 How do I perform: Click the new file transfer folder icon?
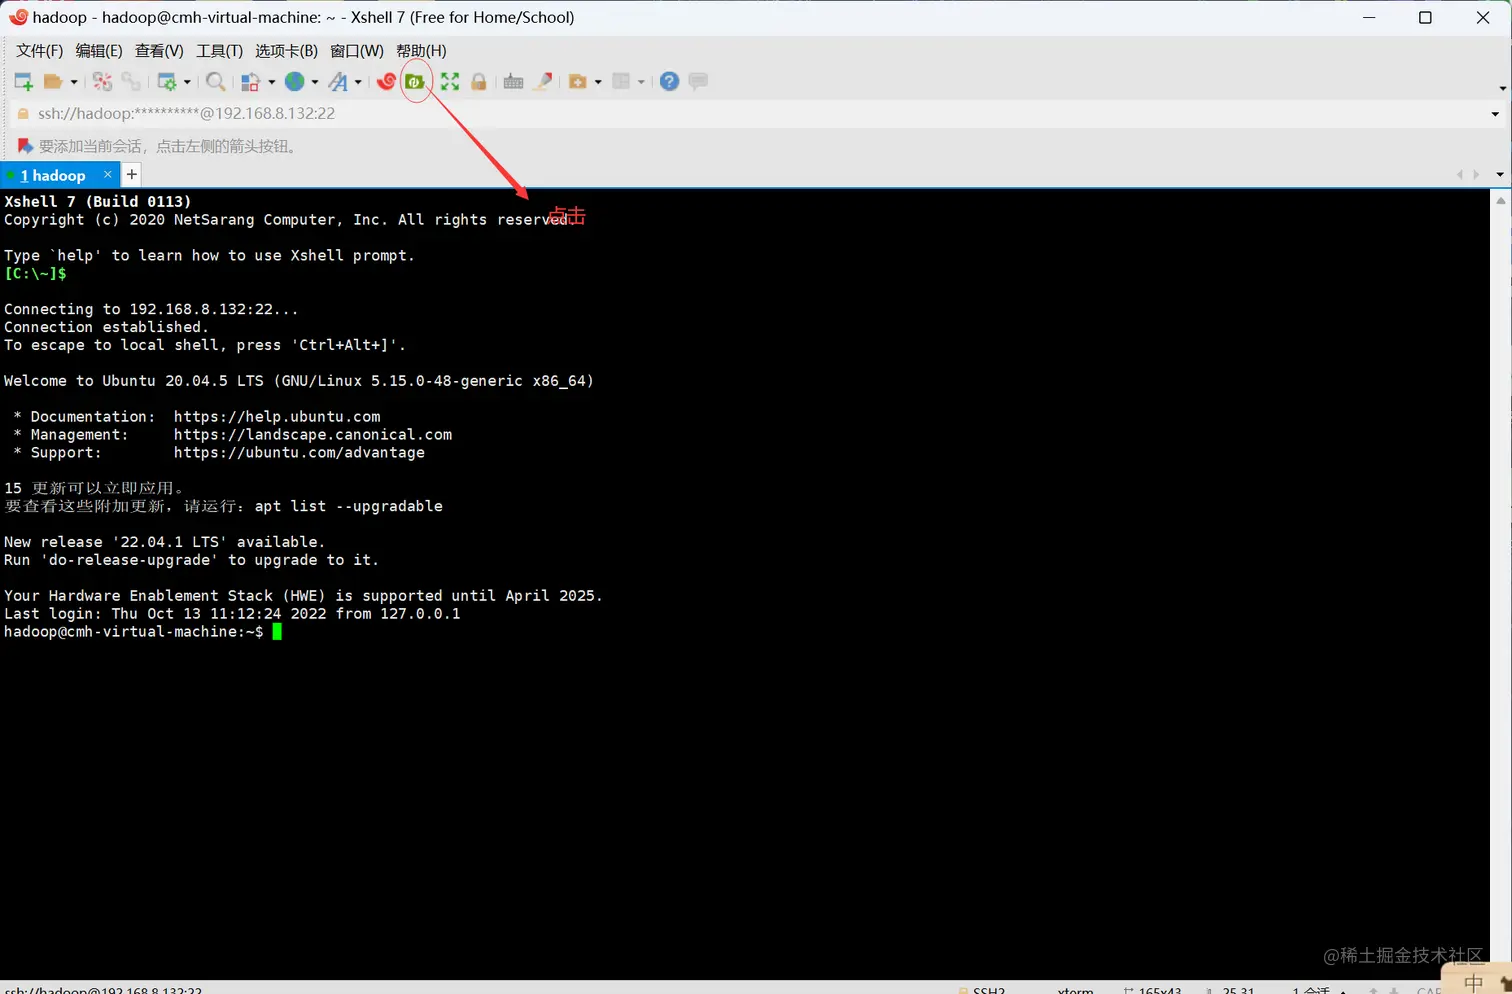click(x=578, y=82)
